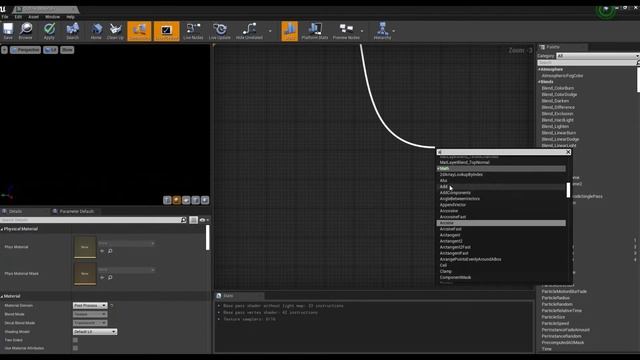Focus the Search Details input field

click(91, 220)
